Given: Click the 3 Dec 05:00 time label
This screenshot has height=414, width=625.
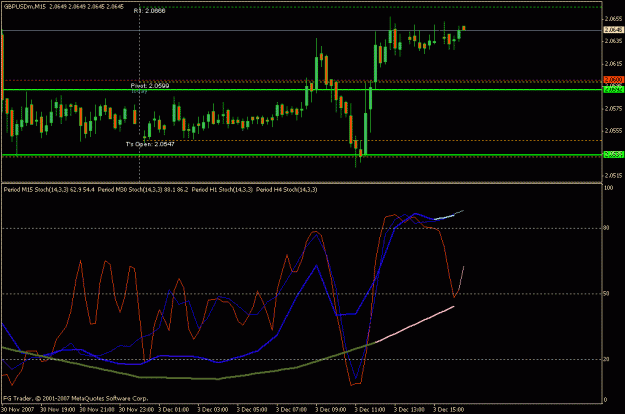Looking at the screenshot, I should coord(252,409).
